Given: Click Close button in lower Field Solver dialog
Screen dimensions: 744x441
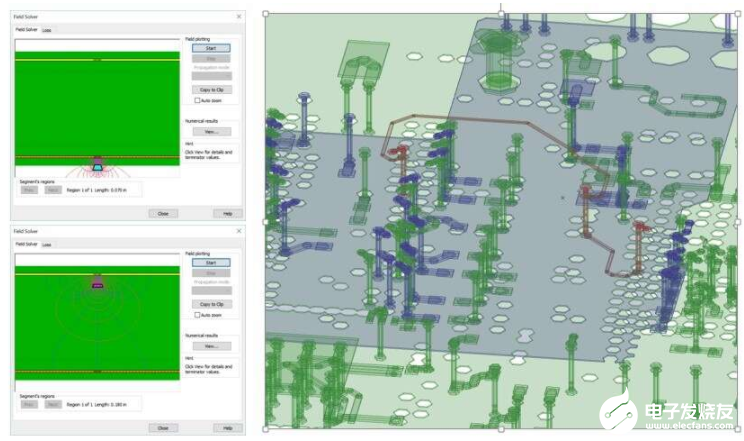Looking at the screenshot, I should (163, 428).
